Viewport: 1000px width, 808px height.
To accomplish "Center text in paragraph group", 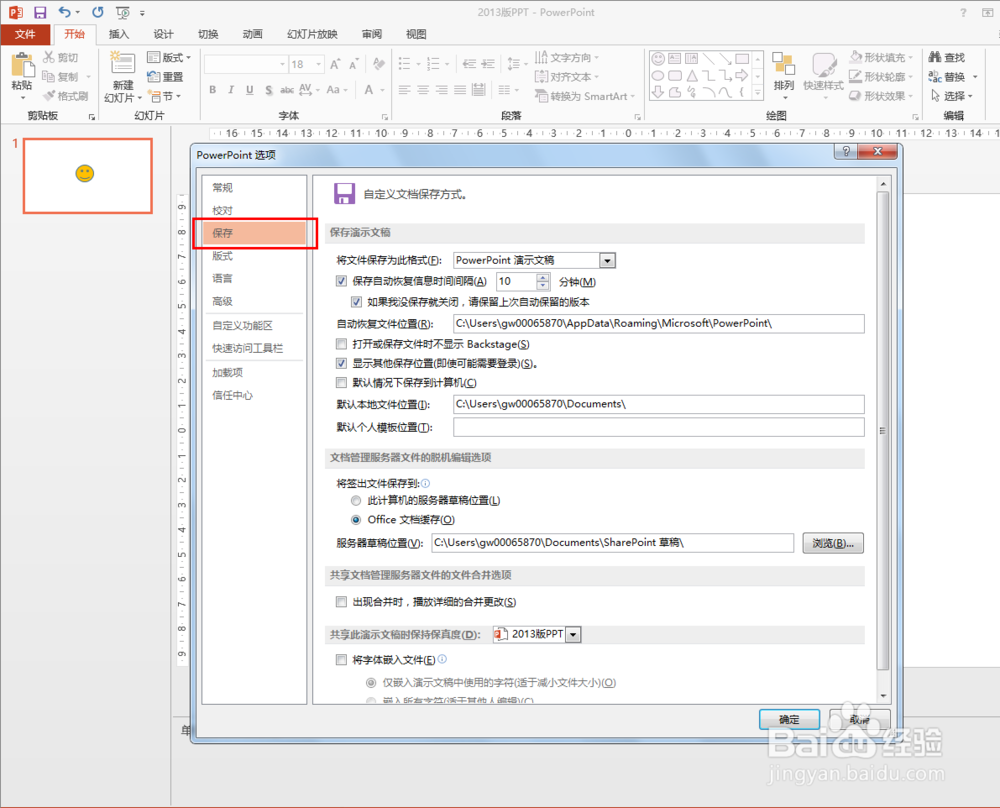I will (423, 90).
